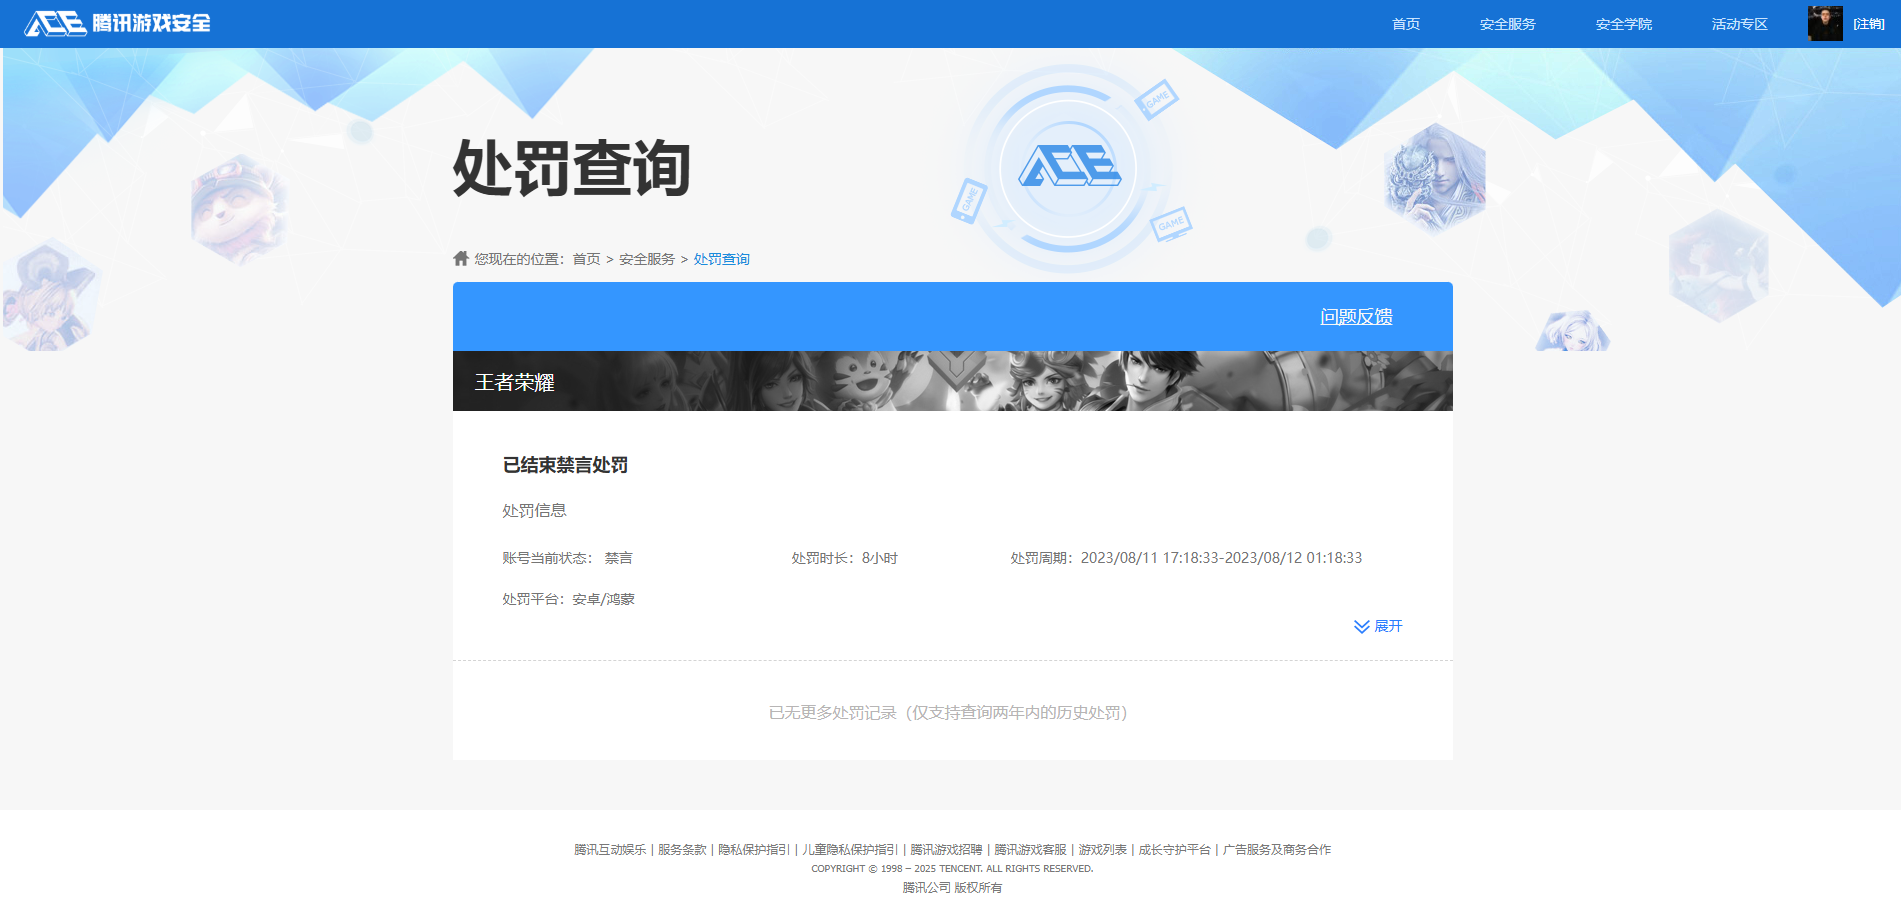This screenshot has width=1901, height=899.
Task: Click the 王者荣耀 game banner
Action: point(953,381)
